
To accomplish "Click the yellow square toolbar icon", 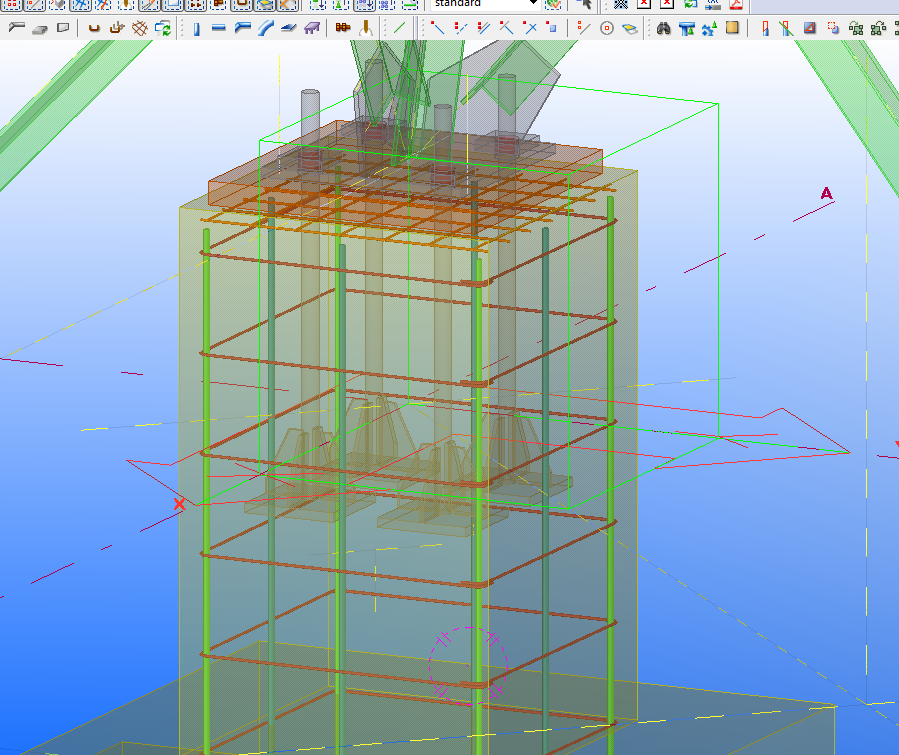I will point(733,28).
